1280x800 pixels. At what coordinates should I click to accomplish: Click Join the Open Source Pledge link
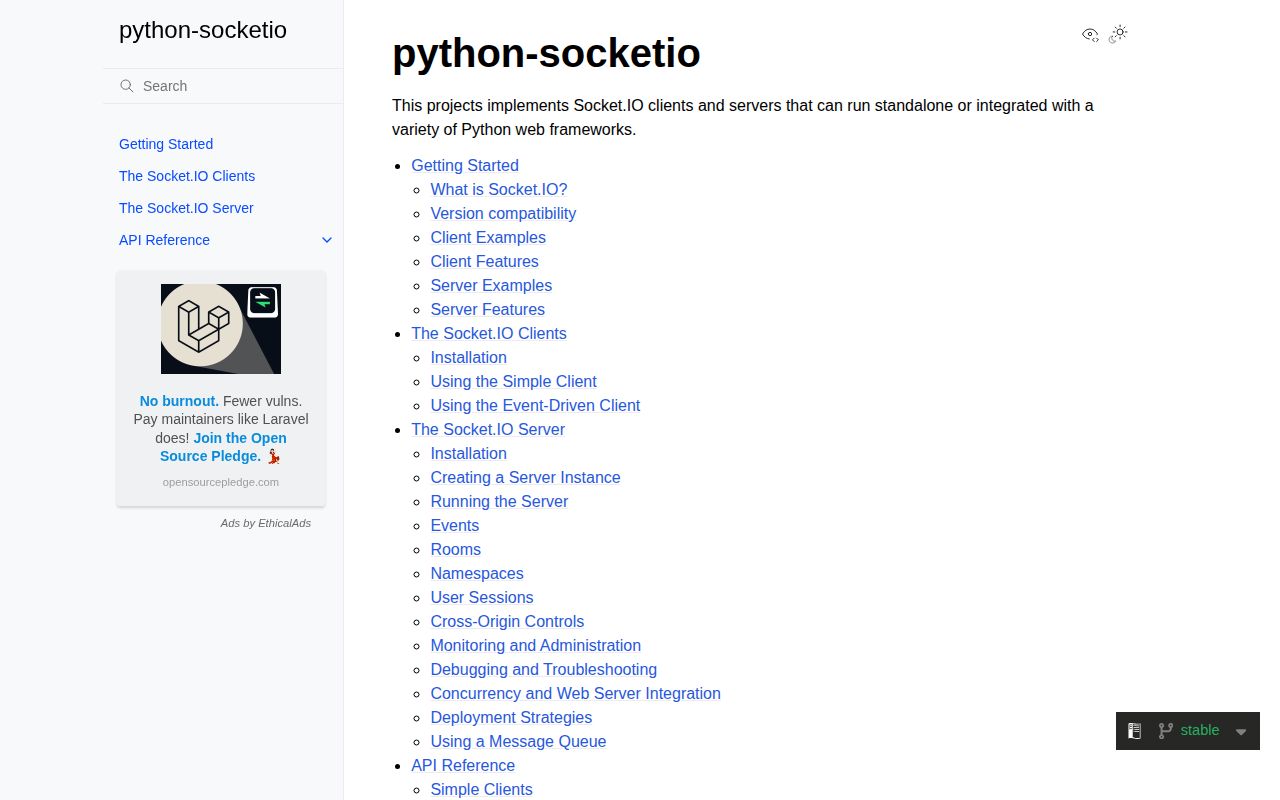pyautogui.click(x=224, y=447)
